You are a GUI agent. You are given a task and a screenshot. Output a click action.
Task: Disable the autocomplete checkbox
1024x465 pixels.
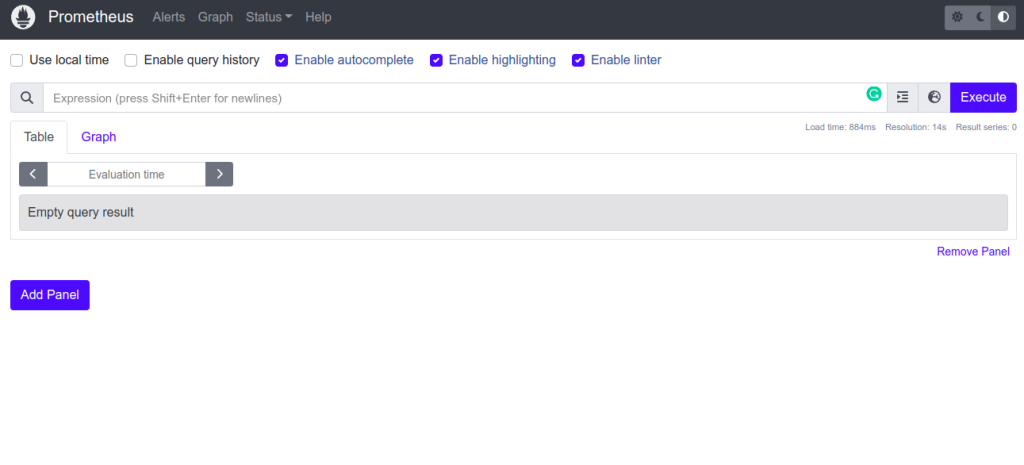click(281, 60)
